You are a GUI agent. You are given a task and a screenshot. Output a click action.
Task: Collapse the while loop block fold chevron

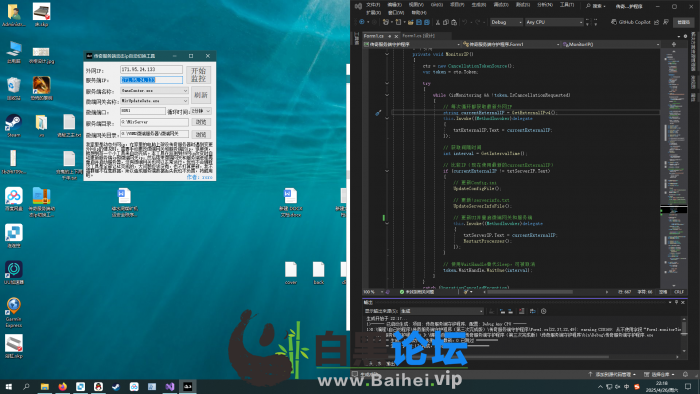pos(387,95)
